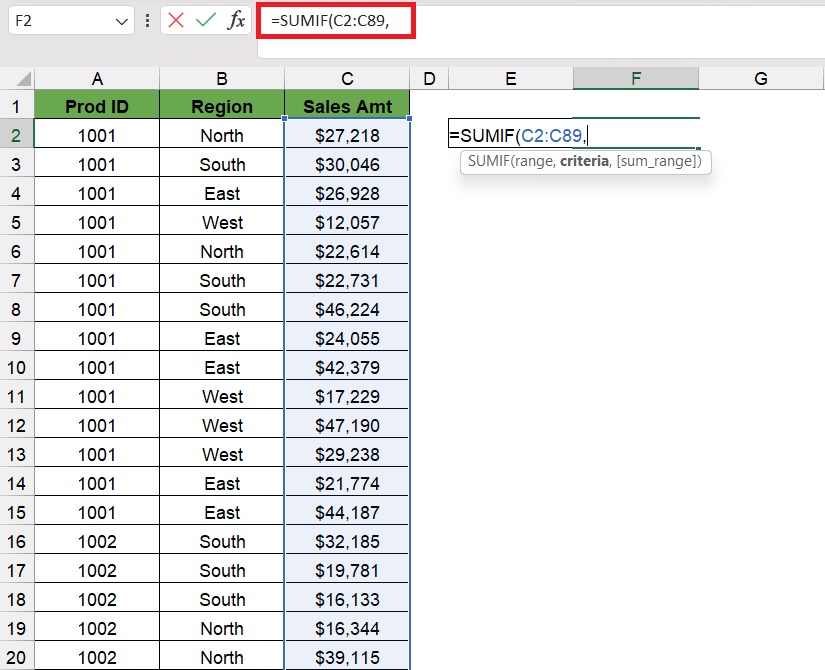Click the three-dot handle beside Name Box

(147, 21)
